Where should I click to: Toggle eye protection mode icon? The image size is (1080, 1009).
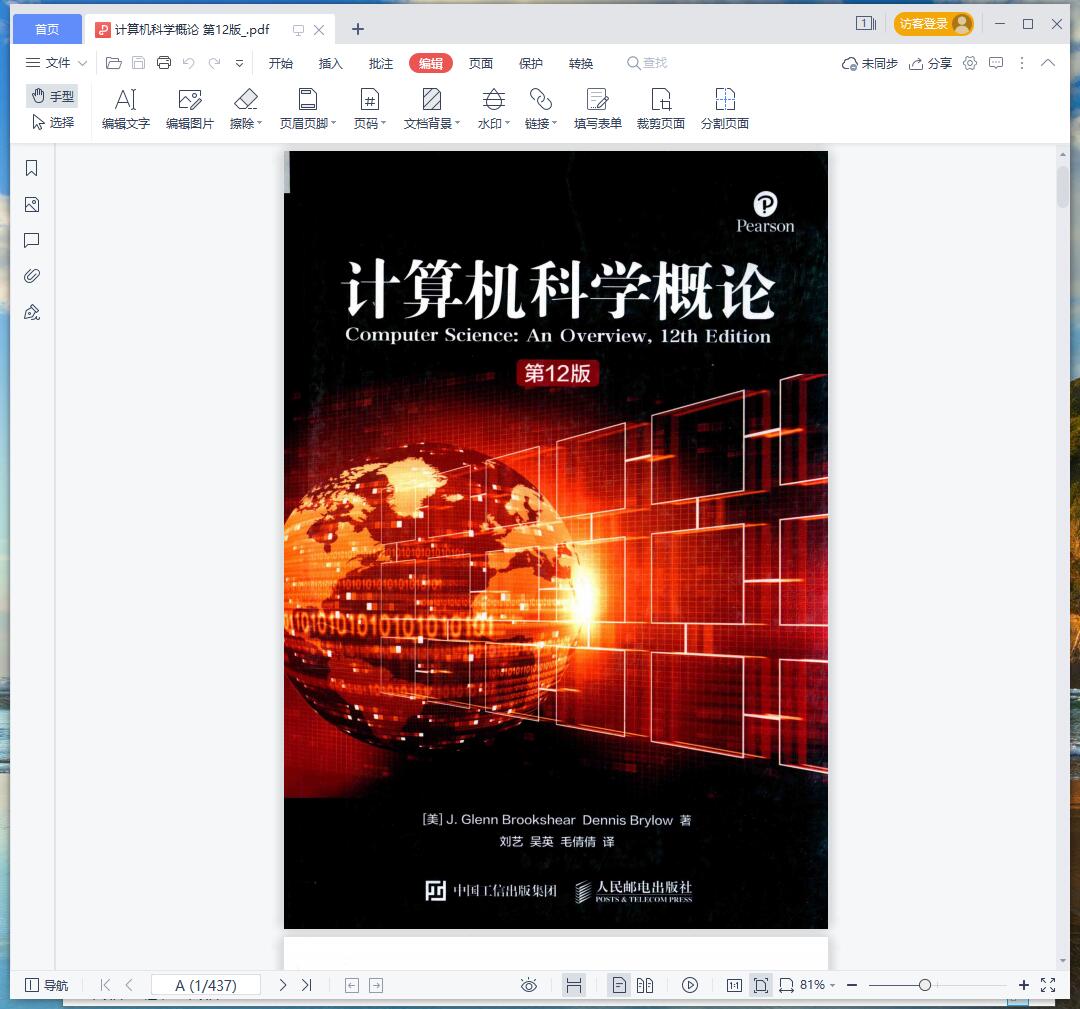coord(528,986)
